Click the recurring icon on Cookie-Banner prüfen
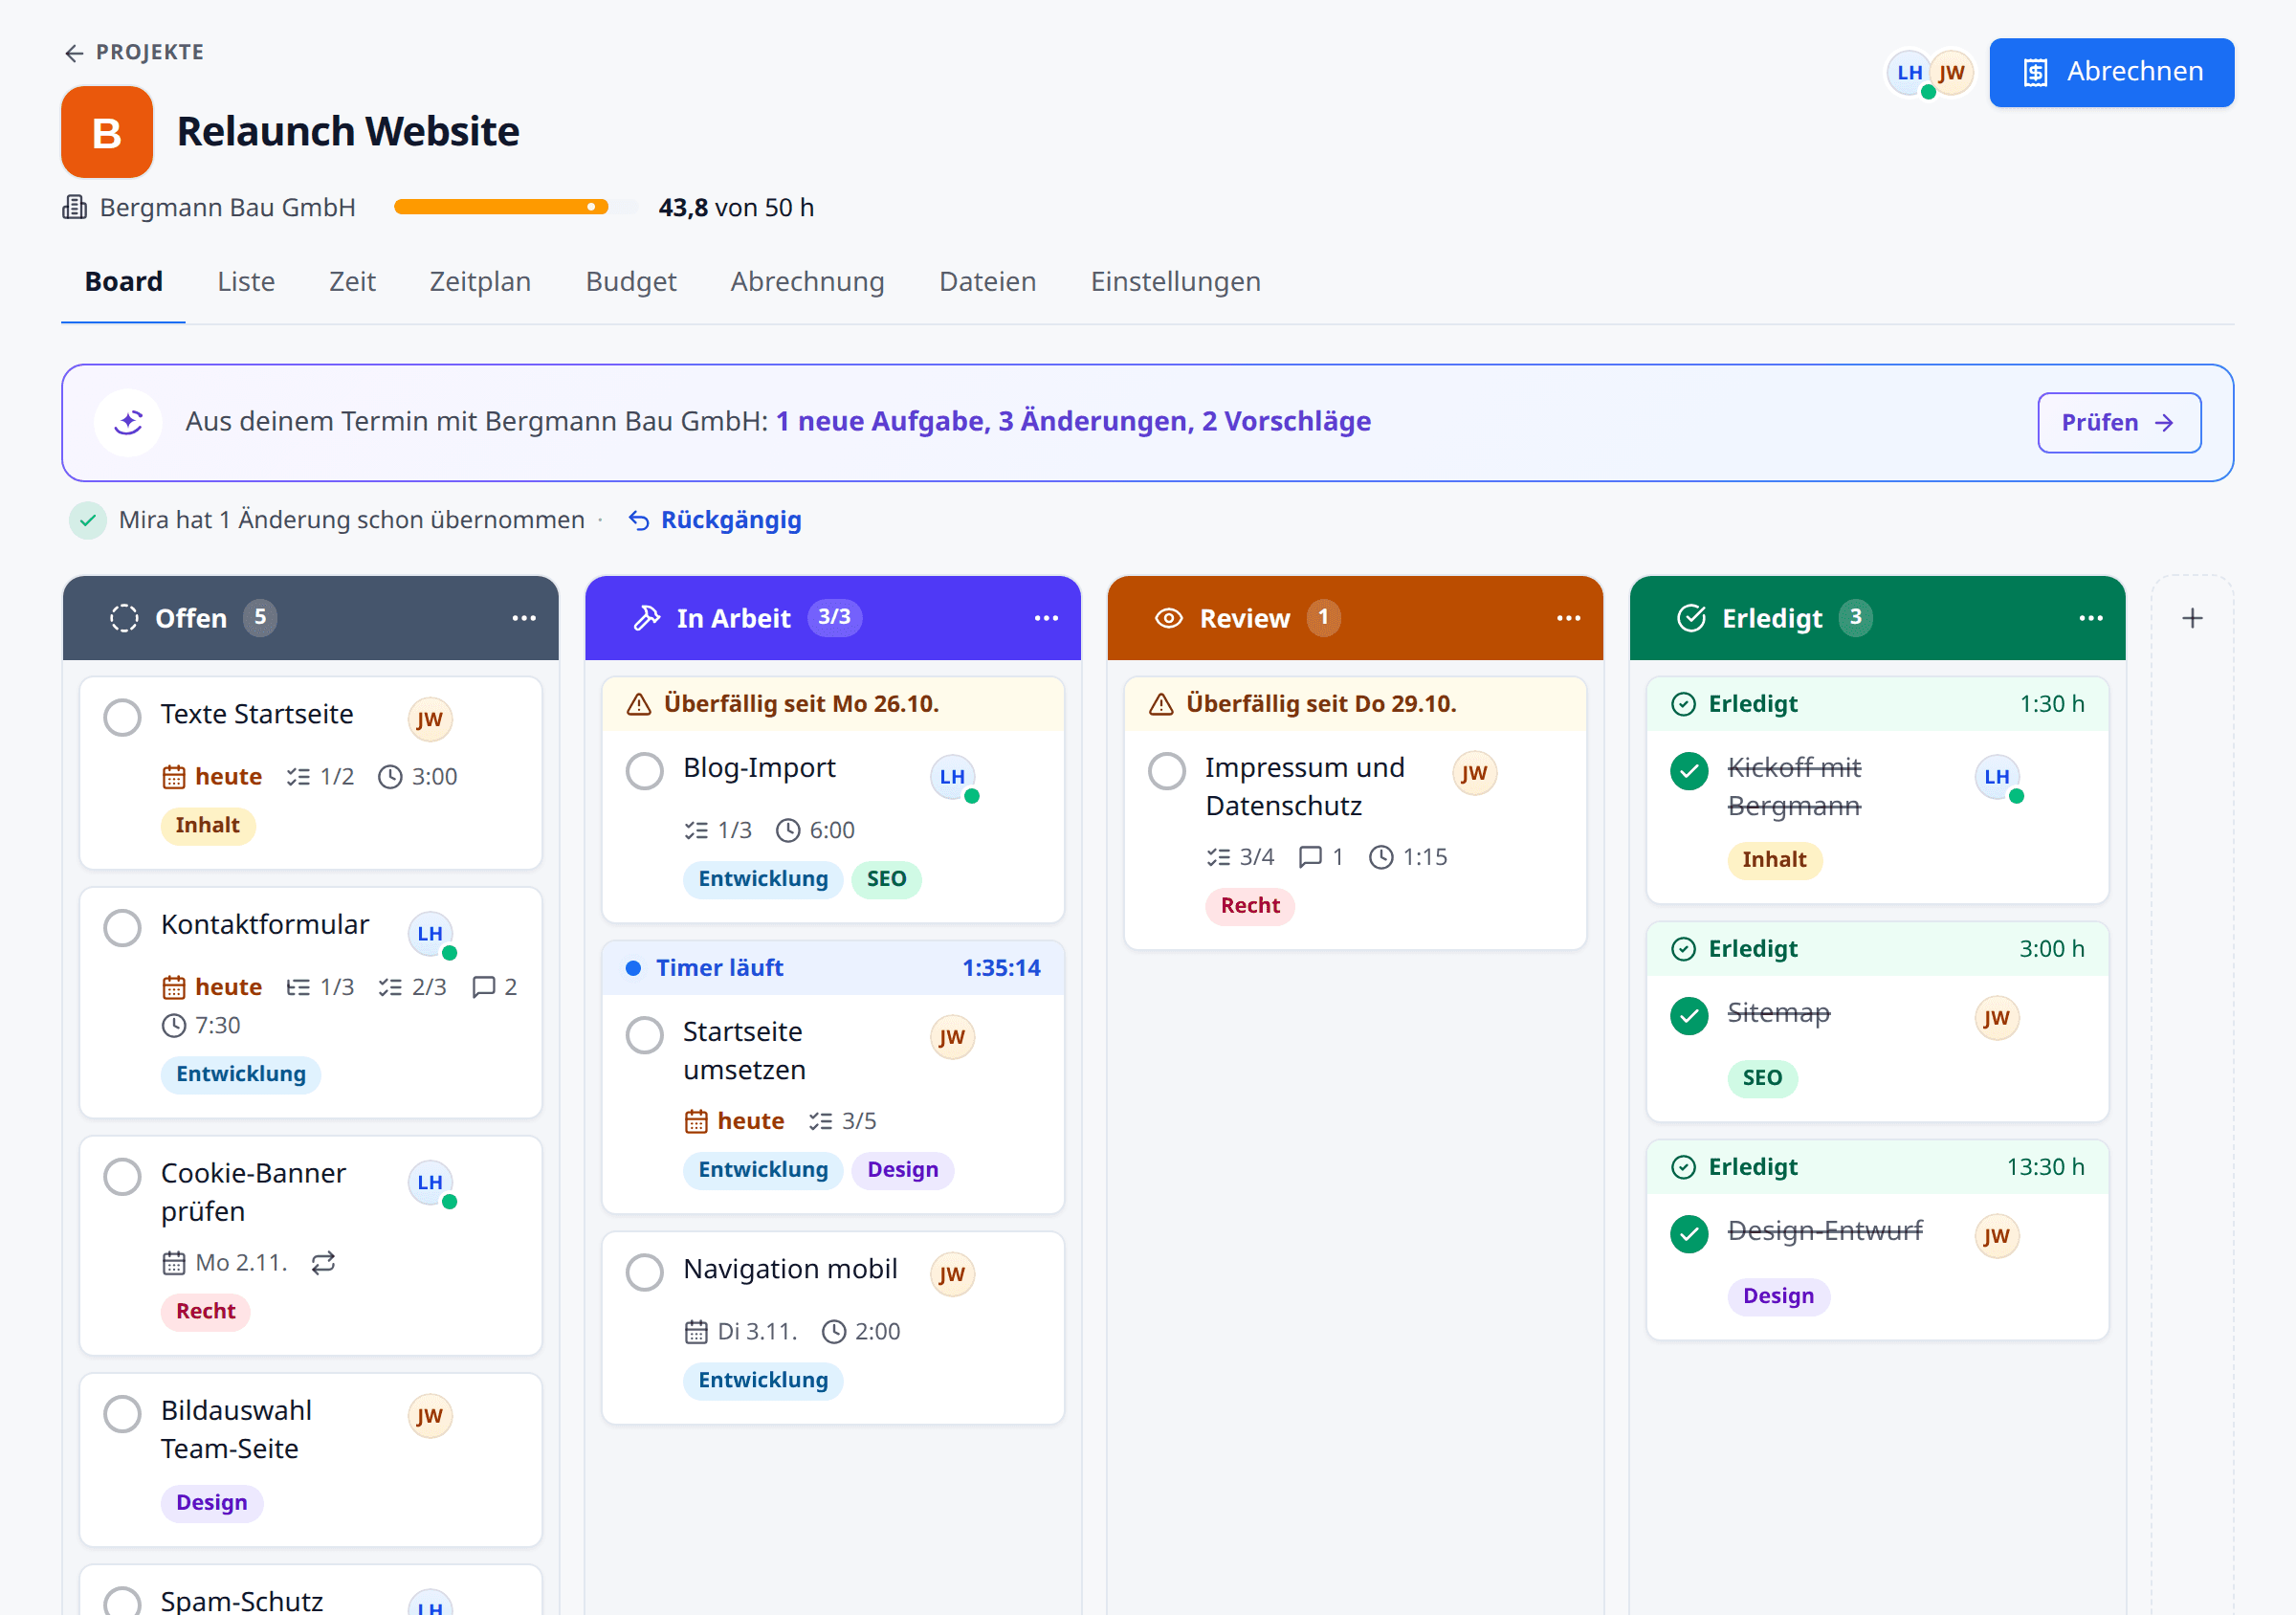Screen dimensions: 2296x1615 click(323, 1263)
